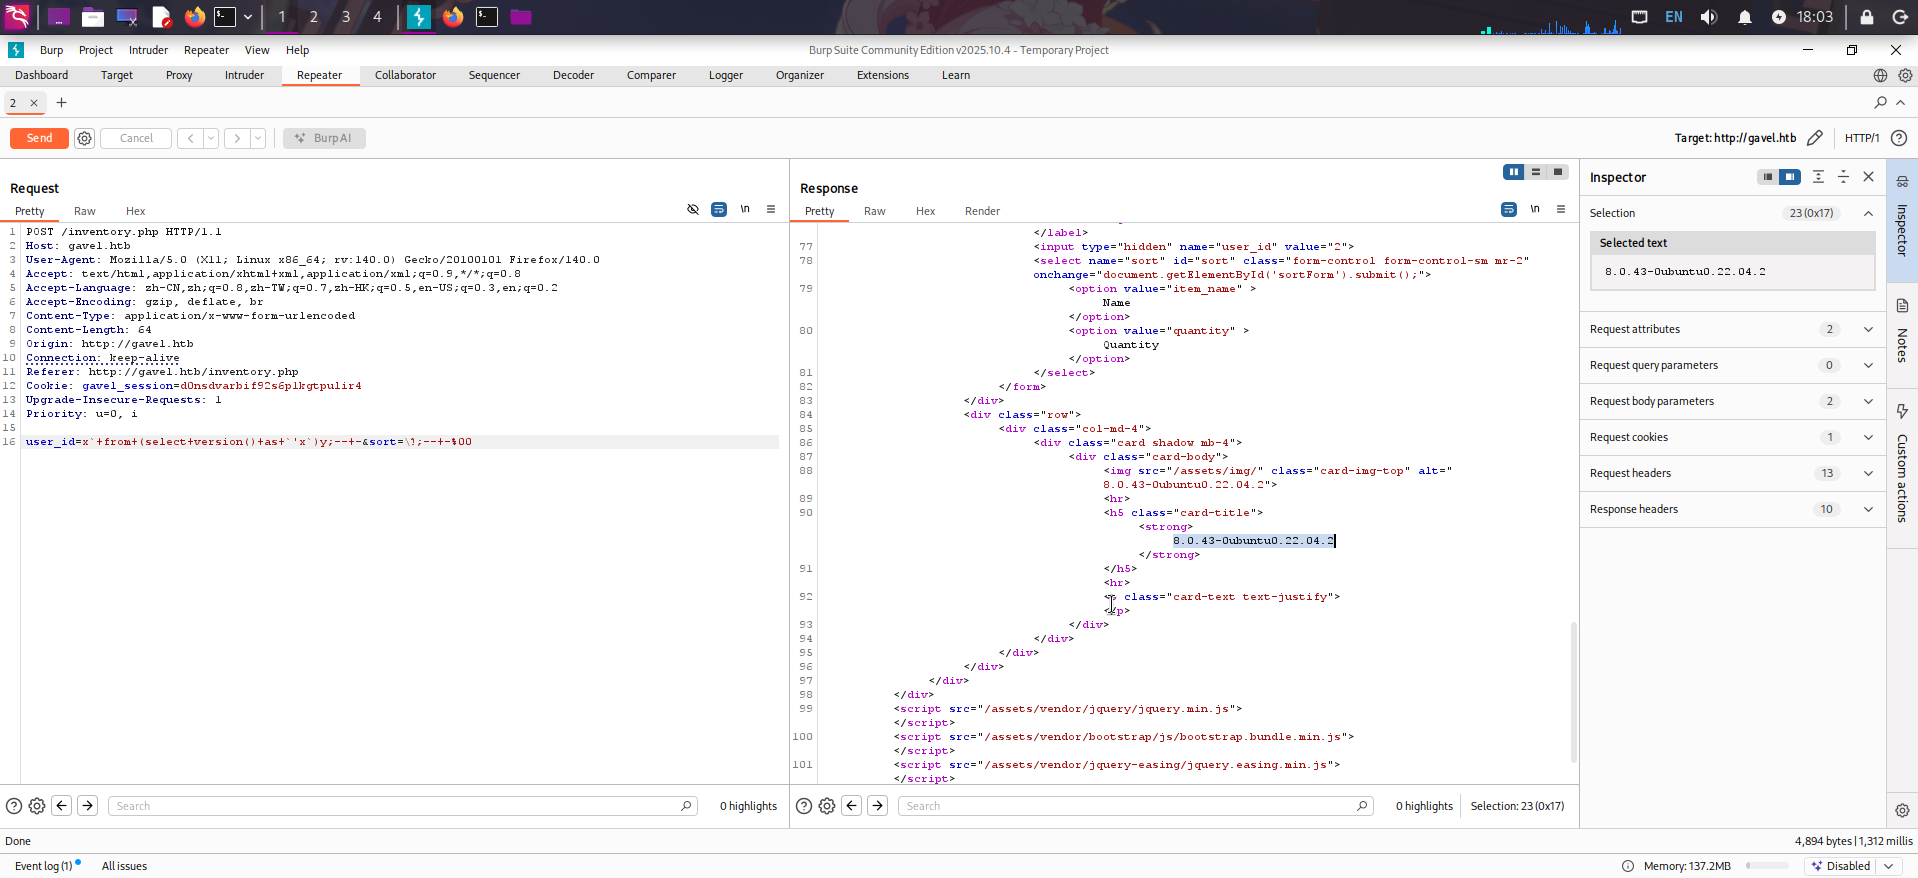Screen dimensions: 1918x878
Task: Close the Inspector panel
Action: 1868,177
